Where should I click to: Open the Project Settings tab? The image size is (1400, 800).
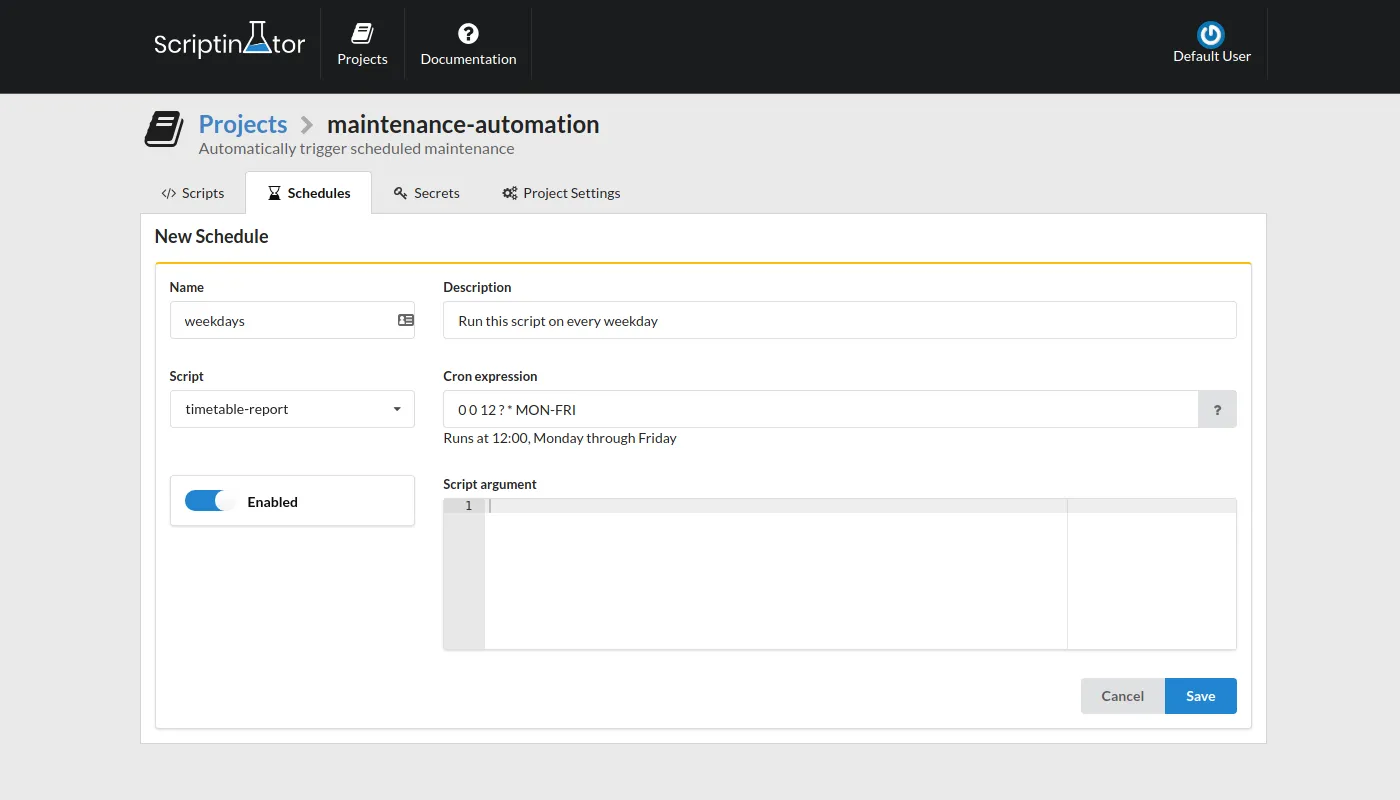pyautogui.click(x=561, y=193)
